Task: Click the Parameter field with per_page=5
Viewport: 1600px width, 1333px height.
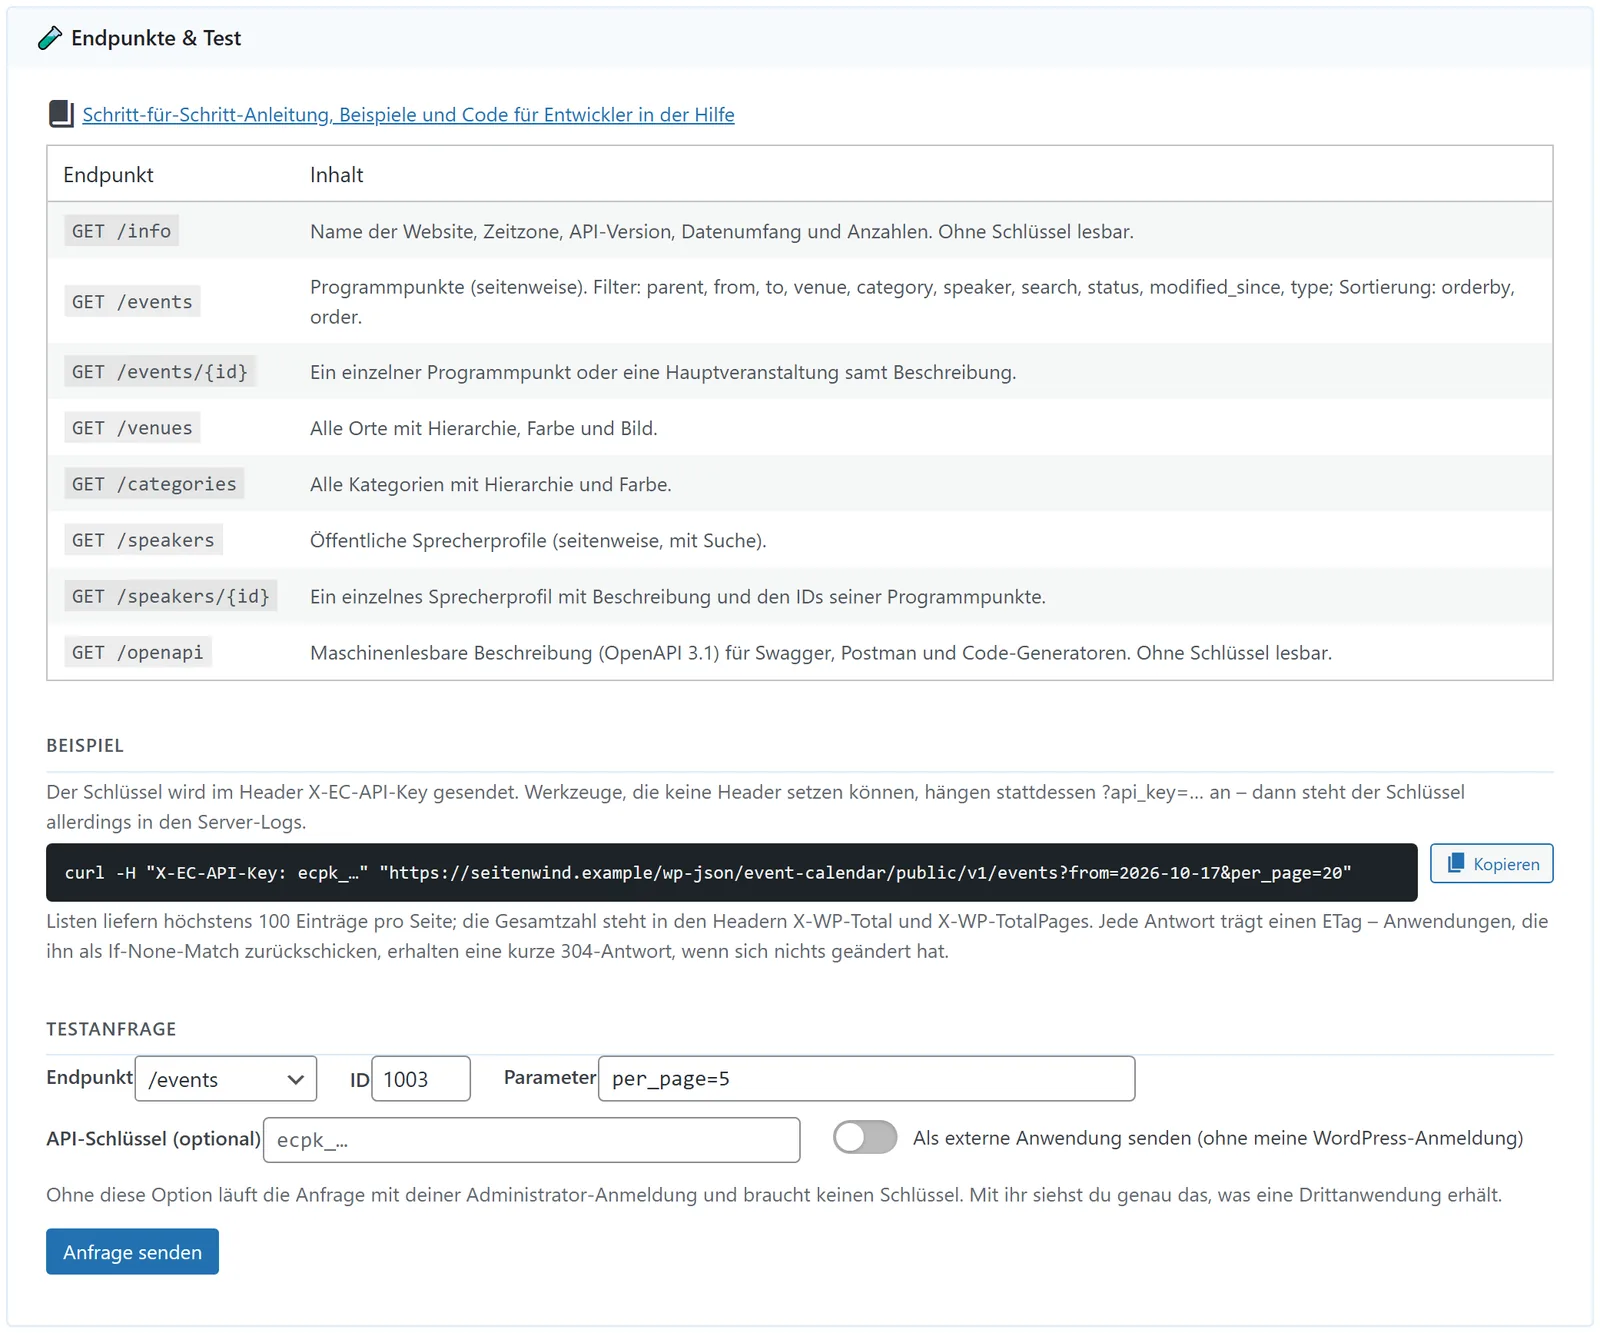Action: click(x=866, y=1079)
